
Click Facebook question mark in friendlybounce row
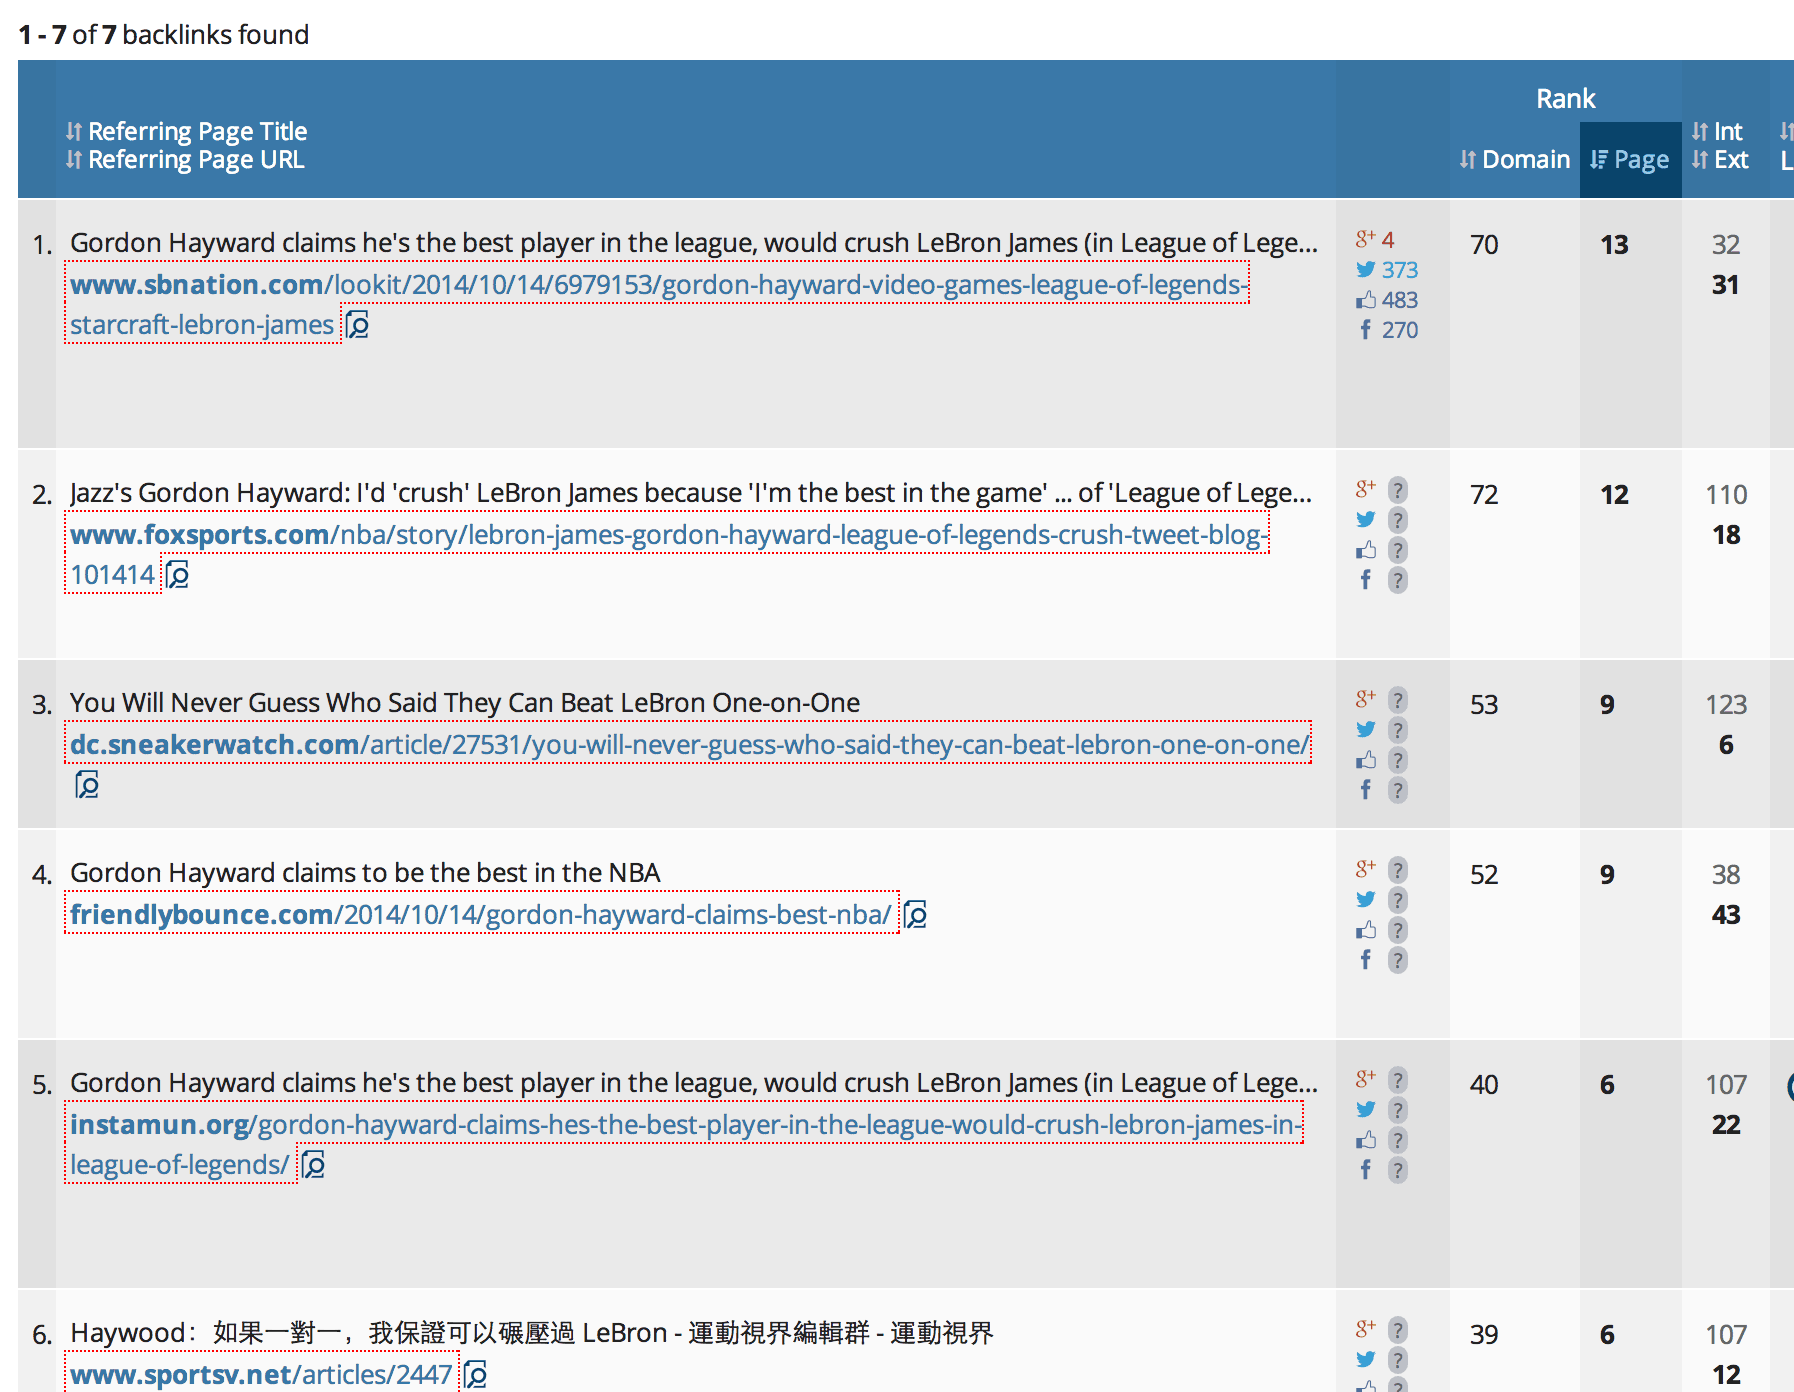(x=1398, y=960)
